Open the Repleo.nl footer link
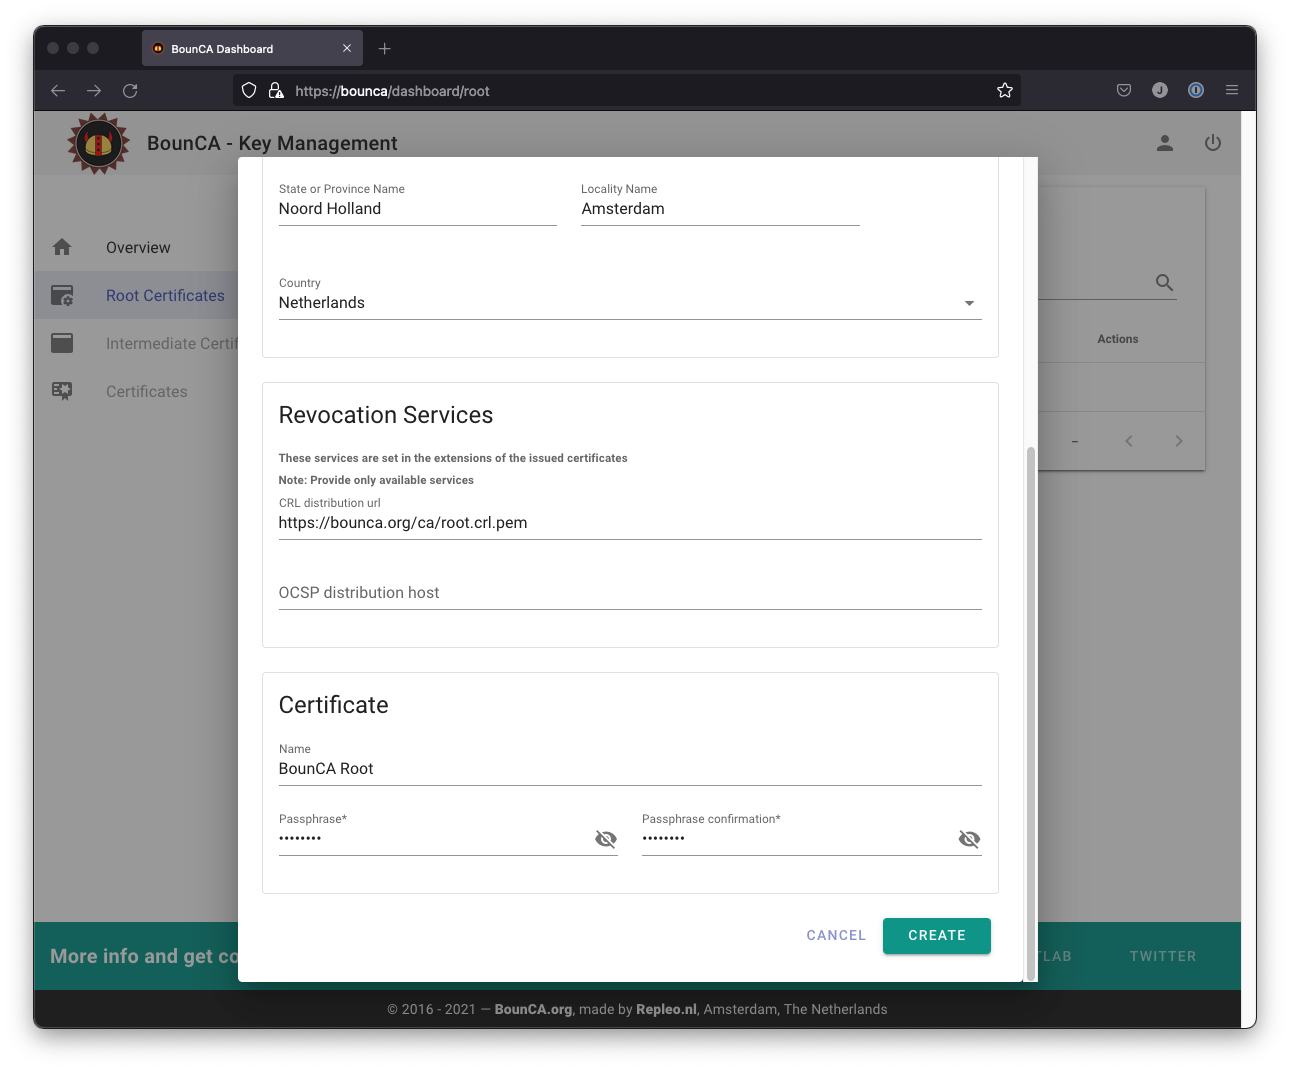The height and width of the screenshot is (1070, 1290). 666,1009
